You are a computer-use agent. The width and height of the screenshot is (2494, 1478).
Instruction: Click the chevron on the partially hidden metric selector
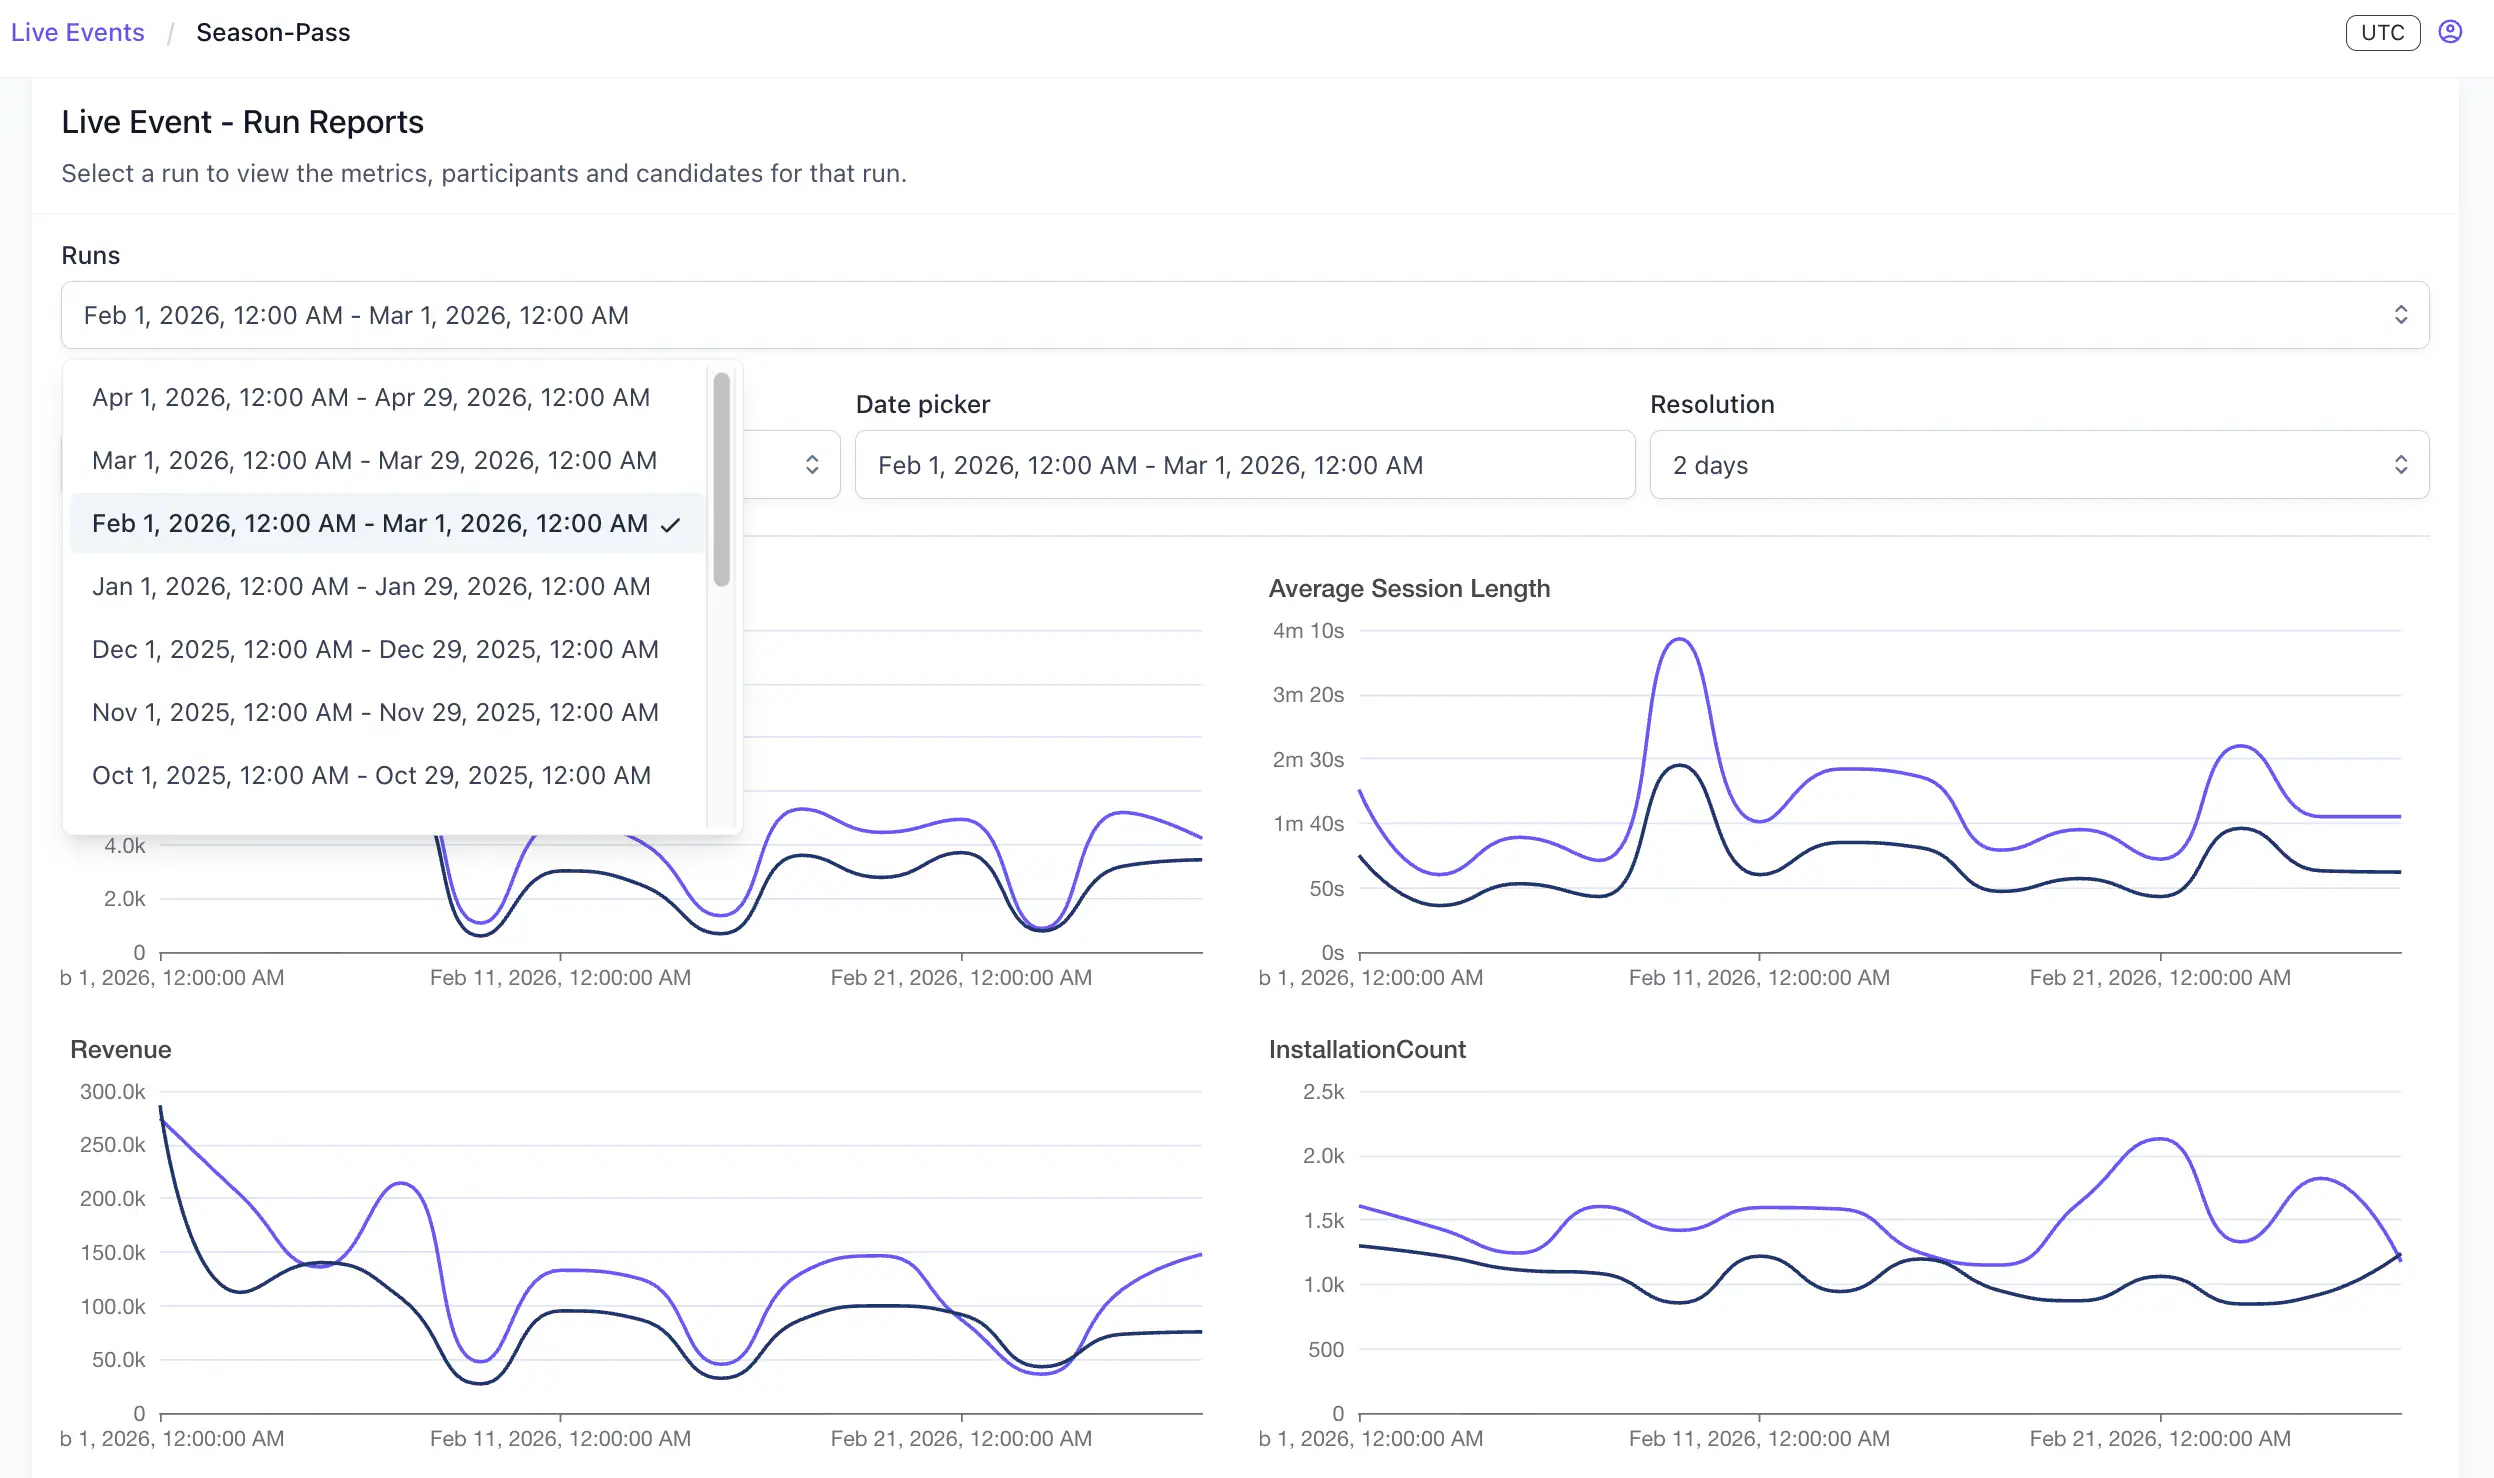812,463
